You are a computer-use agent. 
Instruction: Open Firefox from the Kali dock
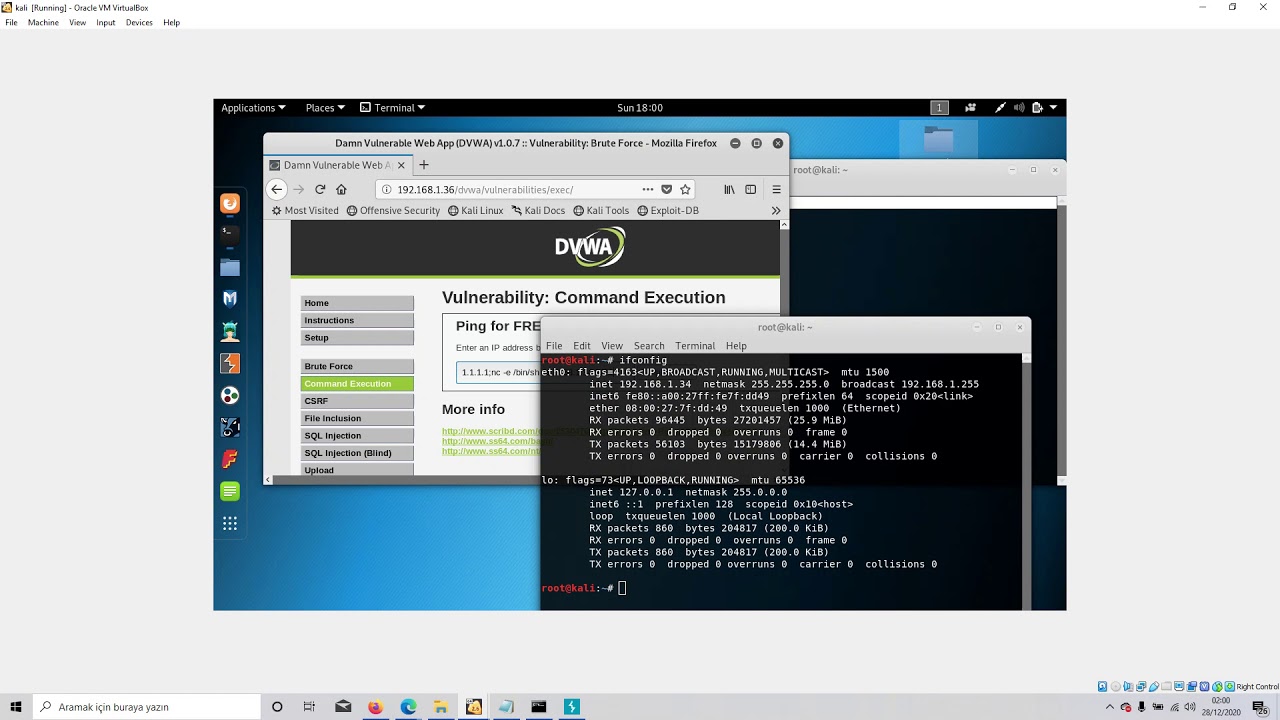230,203
